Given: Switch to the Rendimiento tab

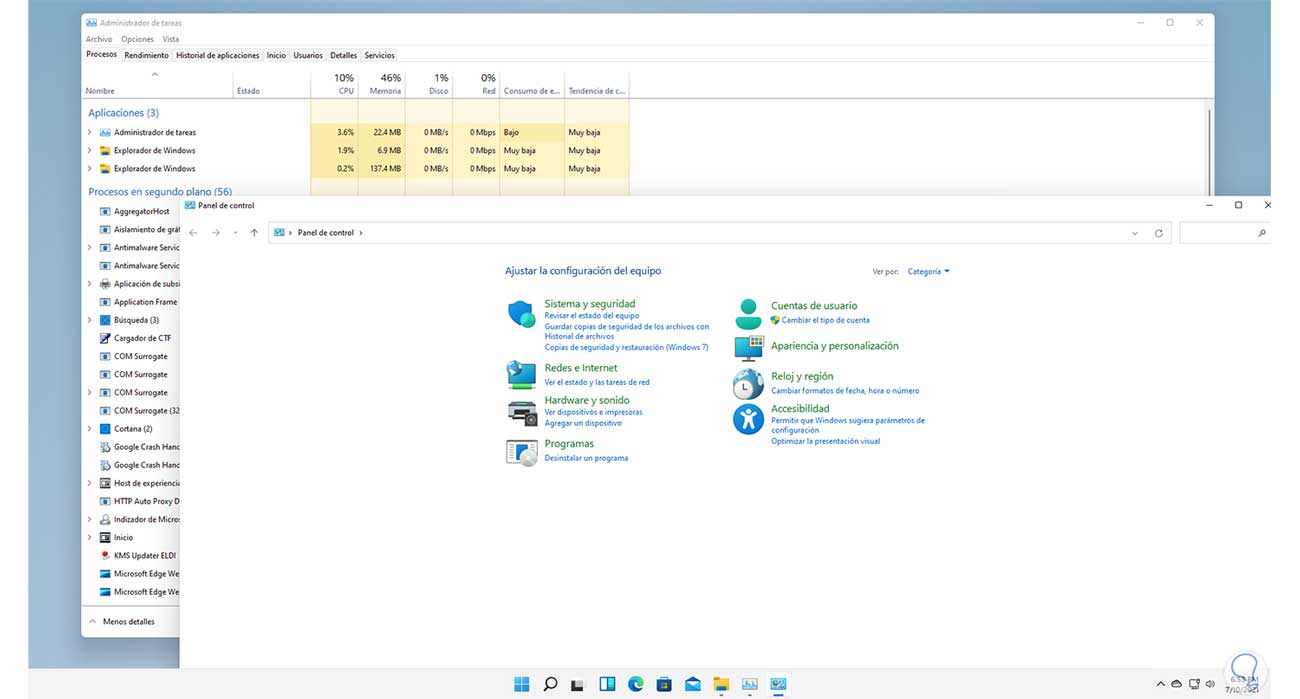Looking at the screenshot, I should click(x=146, y=55).
